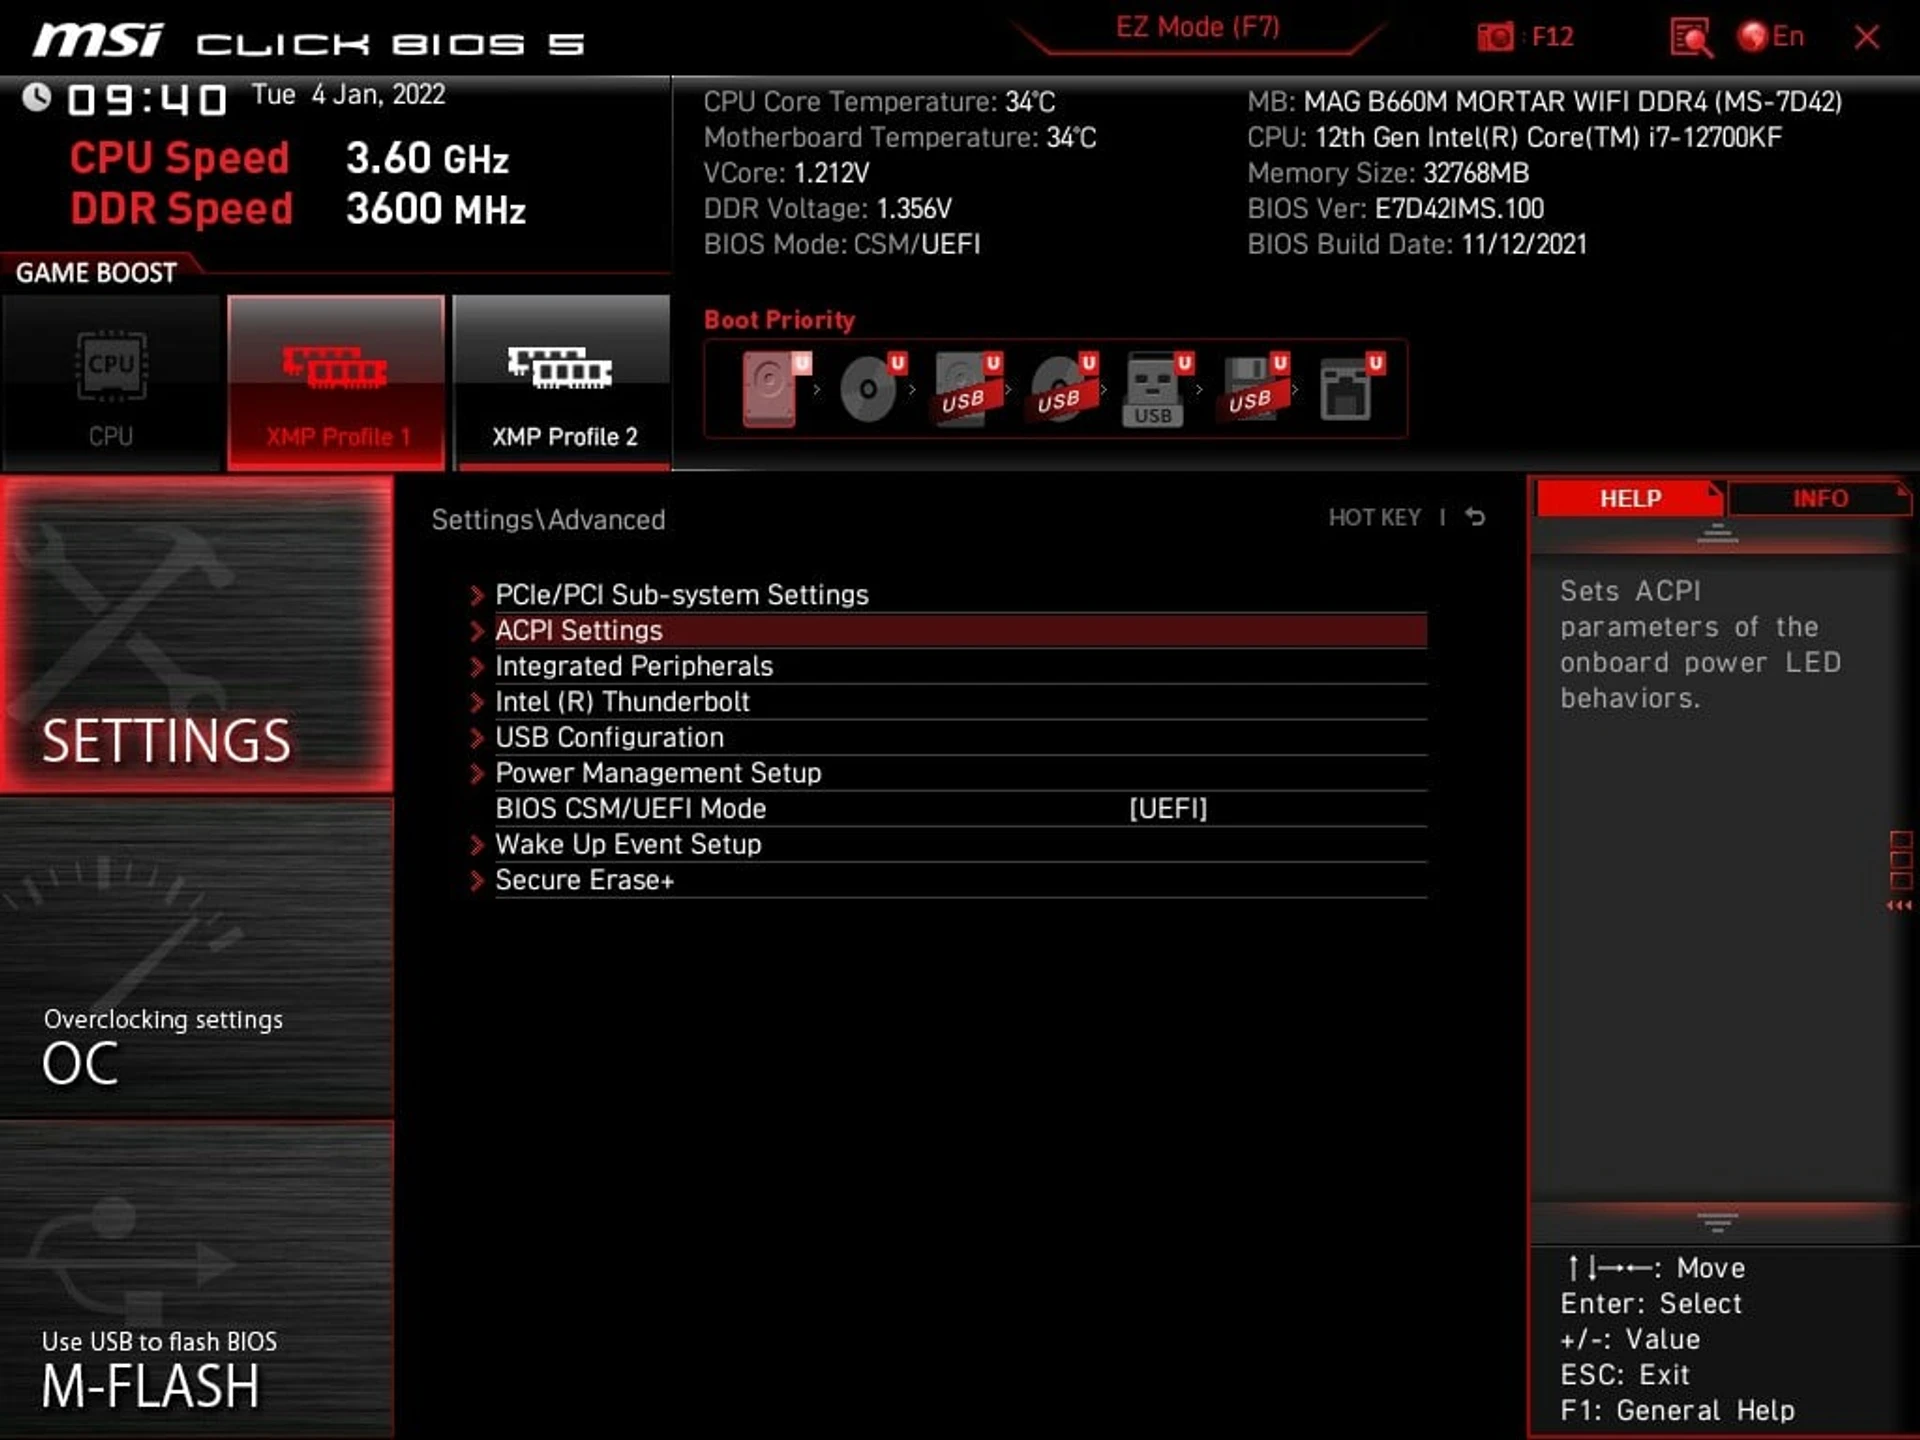The width and height of the screenshot is (1920, 1440).
Task: Click the stacked squares side panel icon
Action: coord(1900,860)
